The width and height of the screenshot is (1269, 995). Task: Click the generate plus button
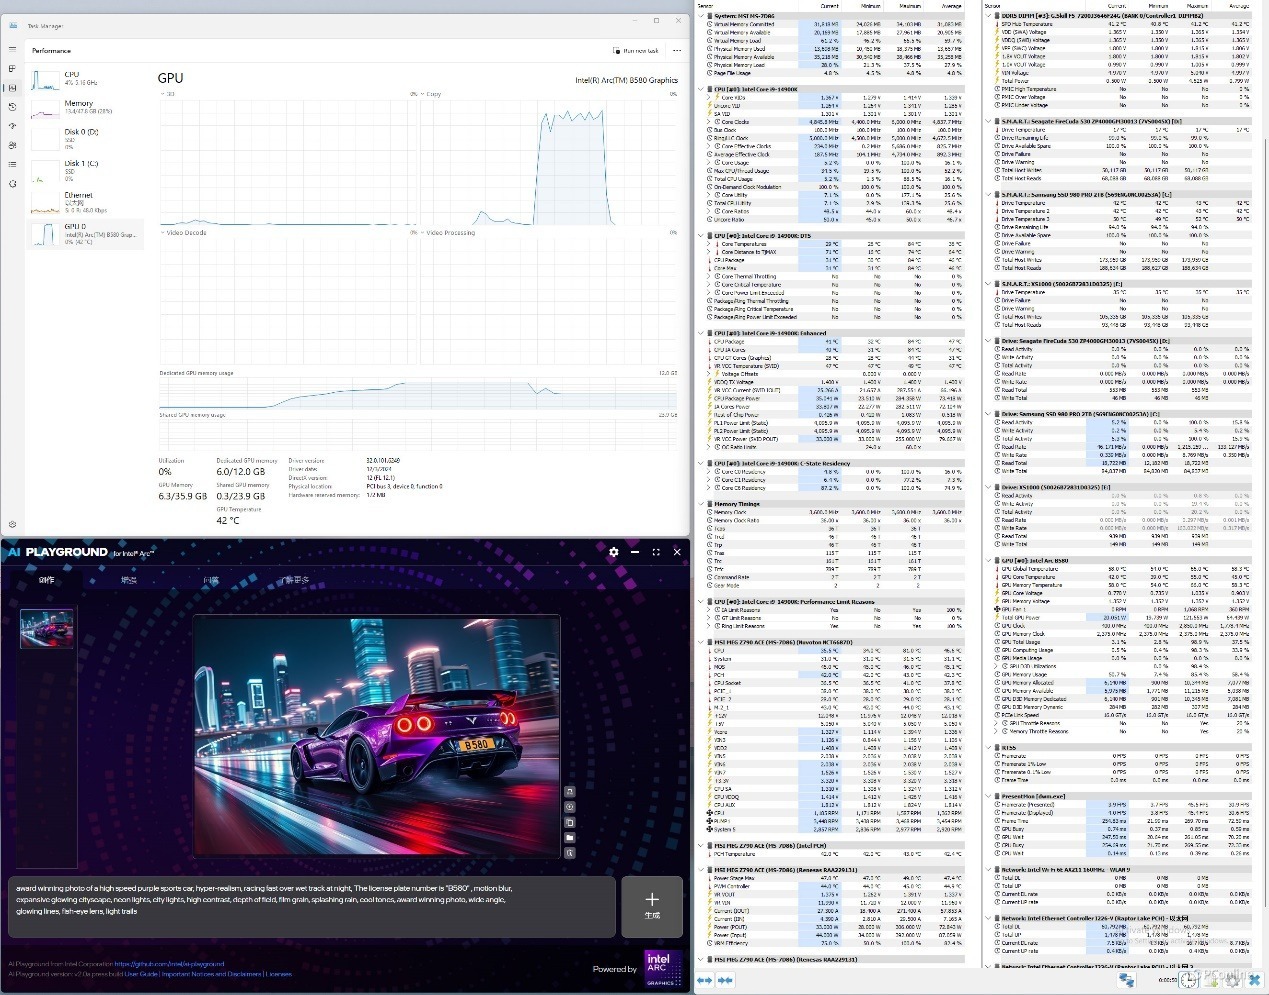coord(652,907)
